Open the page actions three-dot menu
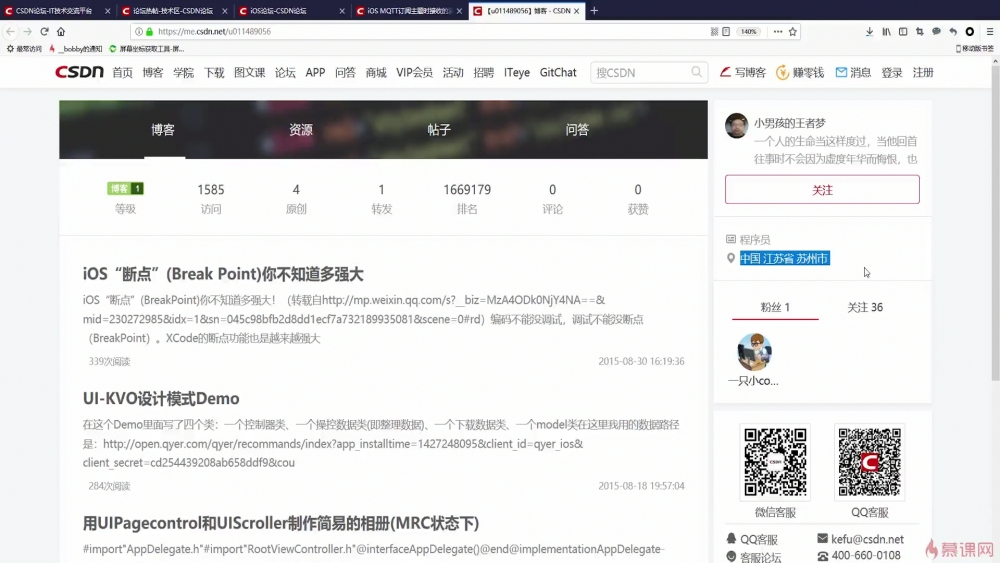This screenshot has width=1000, height=563. click(x=777, y=31)
